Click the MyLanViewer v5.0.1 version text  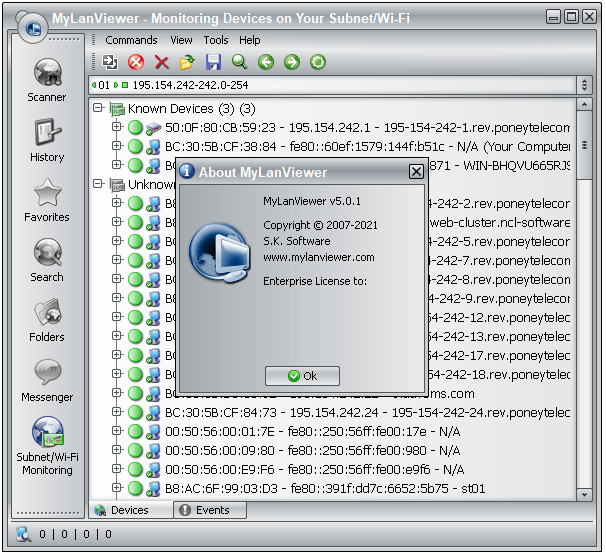pos(312,201)
